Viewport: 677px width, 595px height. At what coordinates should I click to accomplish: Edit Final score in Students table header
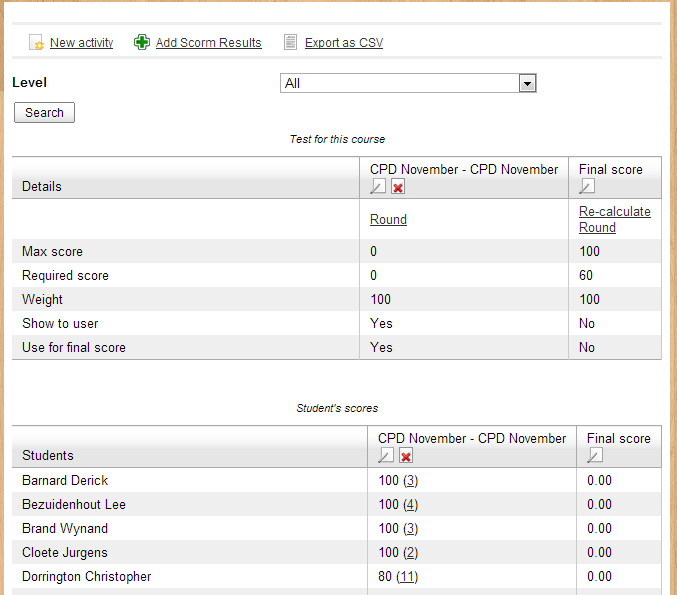[x=594, y=456]
